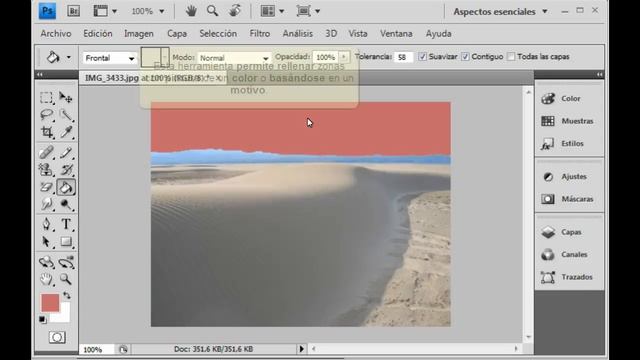Enable Todas las capas checkbox
The image size is (640, 360).
(511, 57)
